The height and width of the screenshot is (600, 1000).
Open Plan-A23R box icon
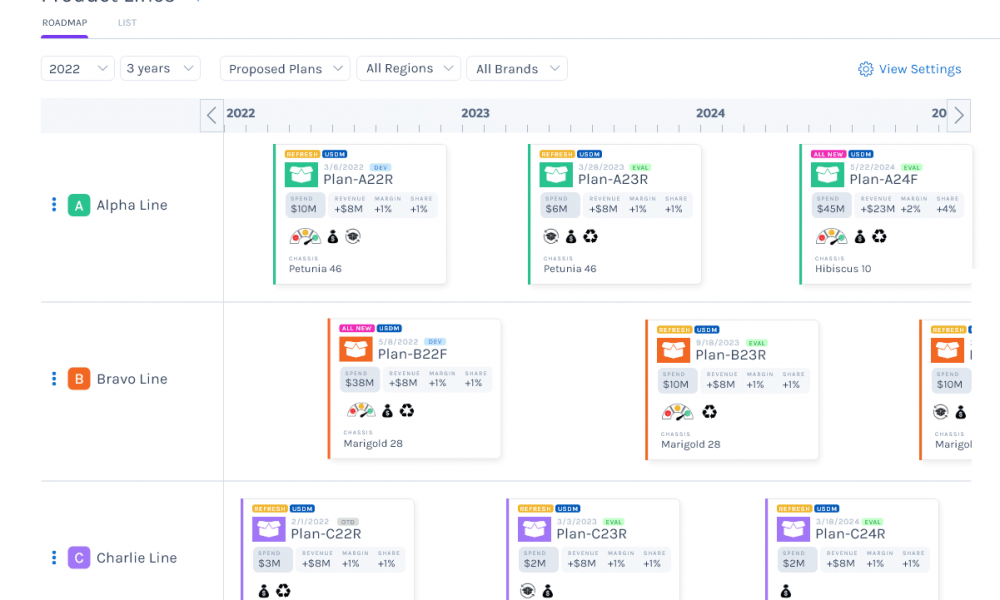point(555,175)
